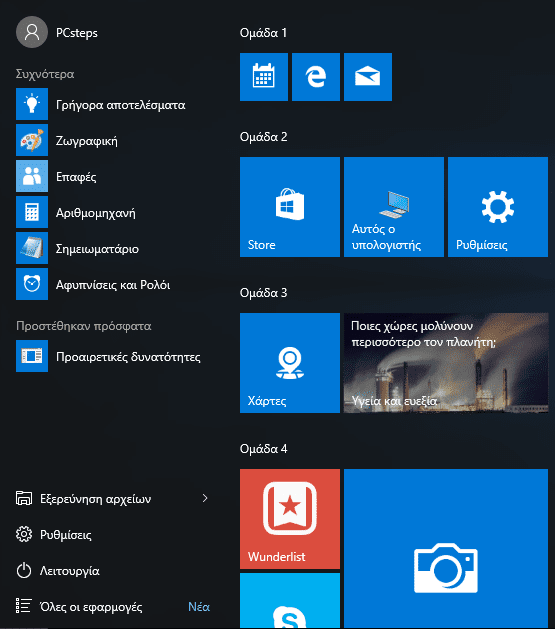Click the Αφυπνίσεις και Ρολόι clock icon
The image size is (555, 629).
pyautogui.click(x=32, y=284)
